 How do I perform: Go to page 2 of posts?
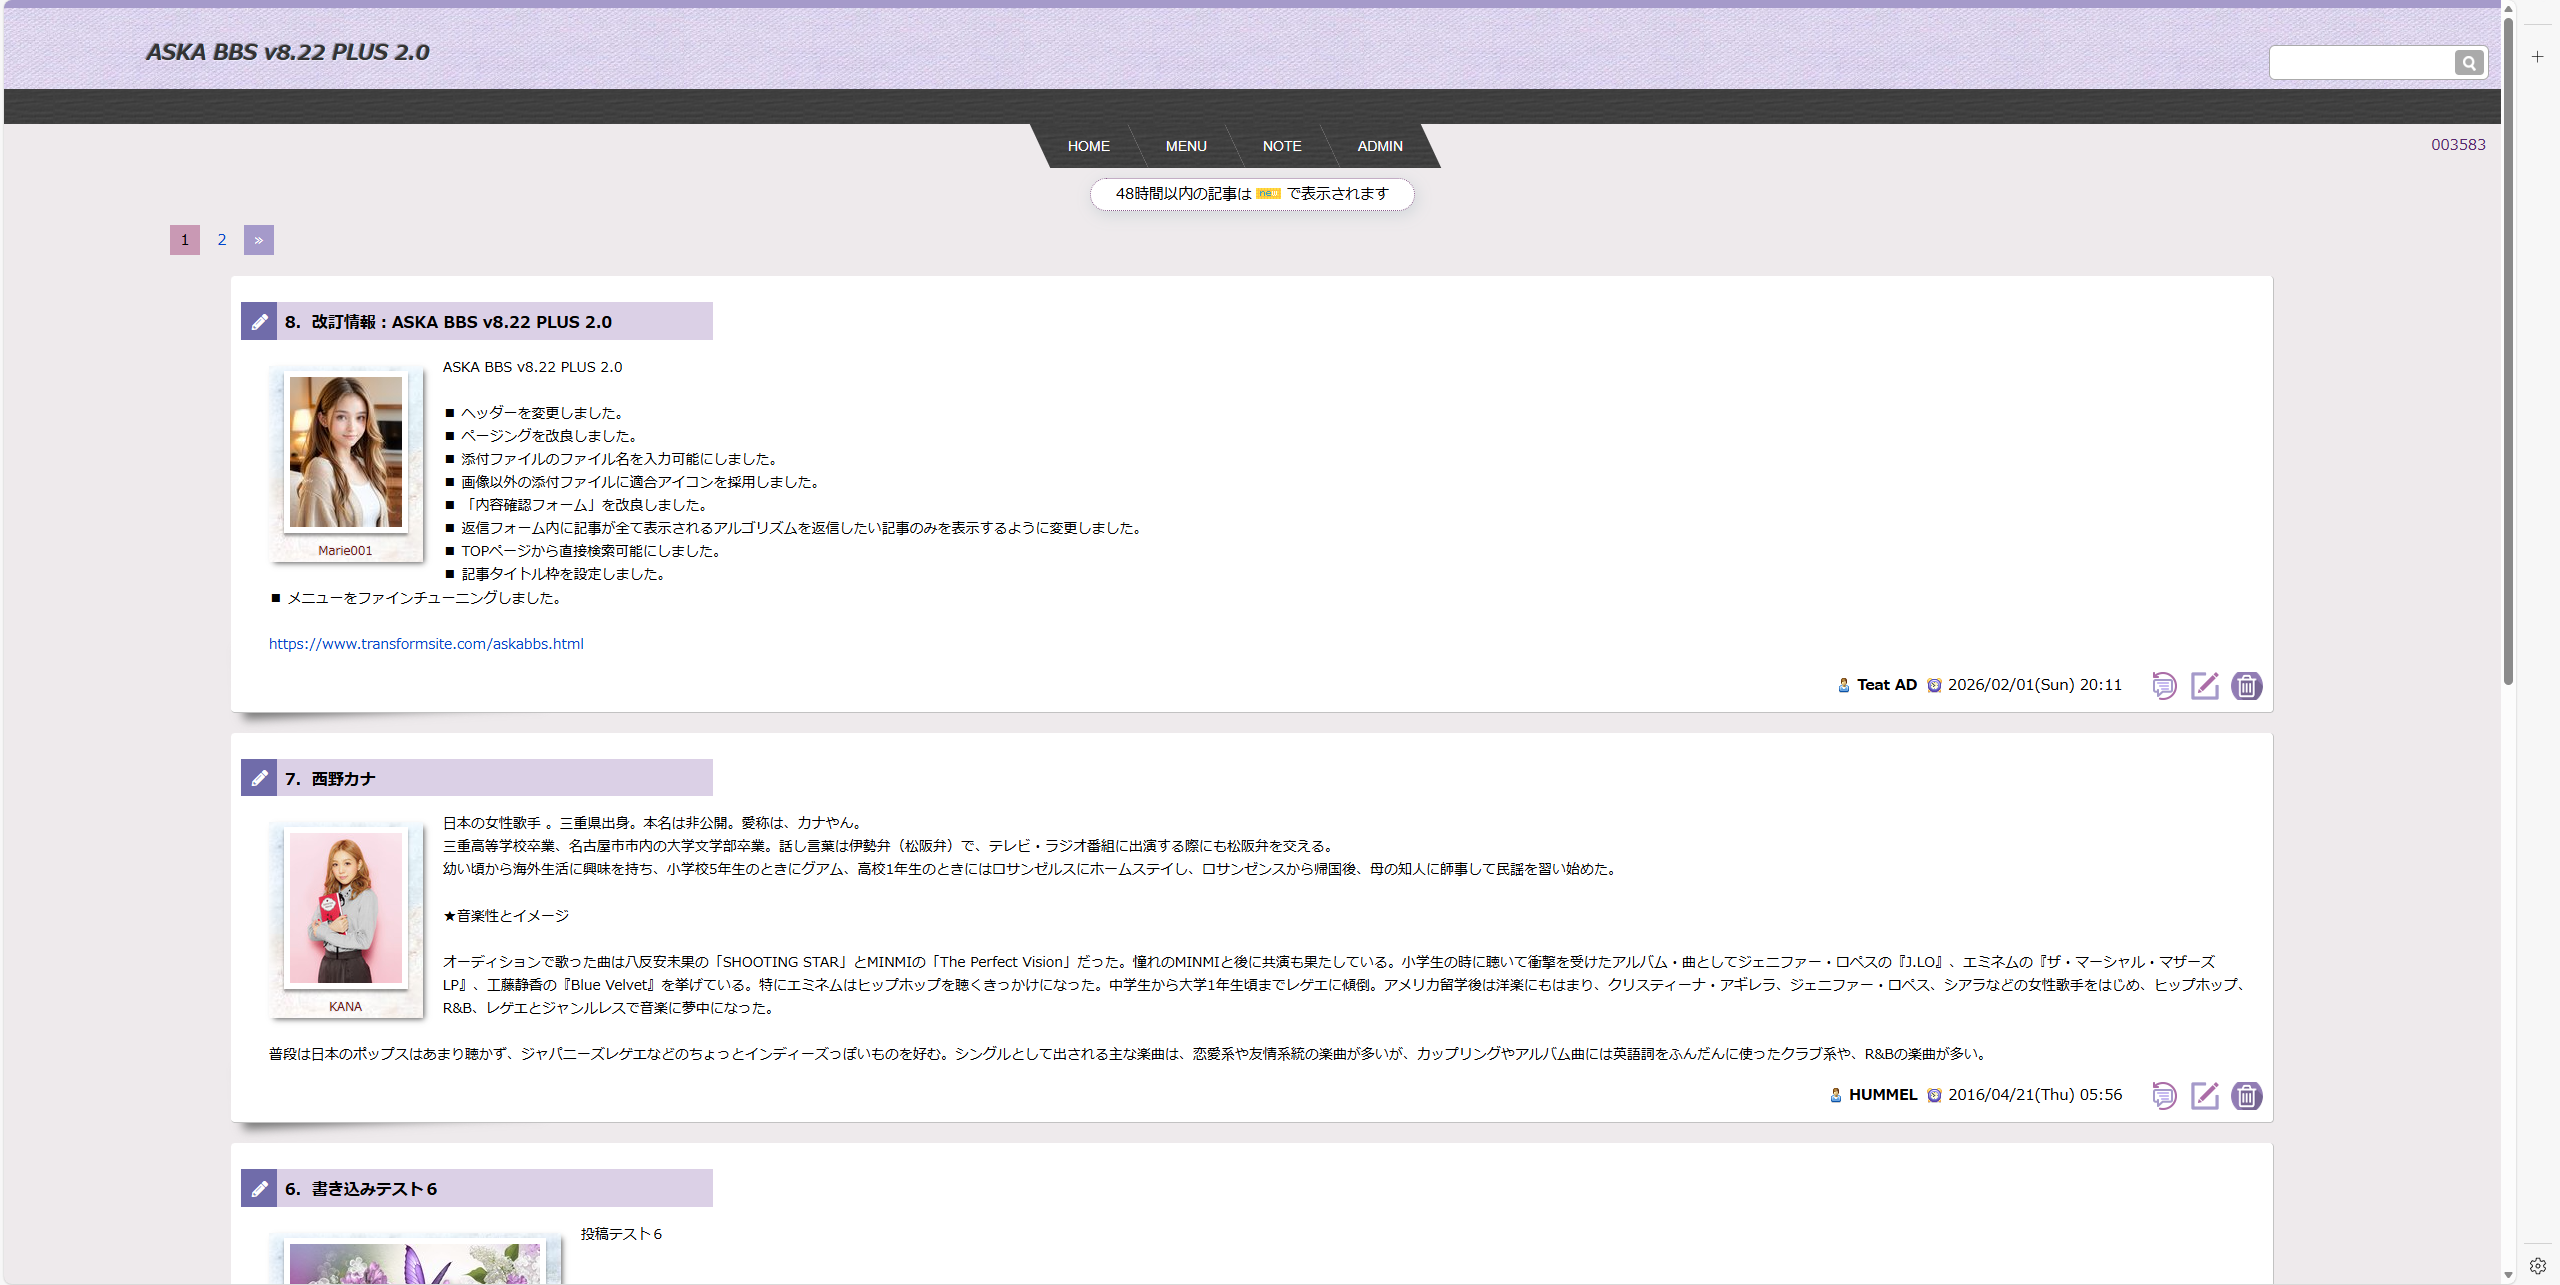tap(222, 240)
